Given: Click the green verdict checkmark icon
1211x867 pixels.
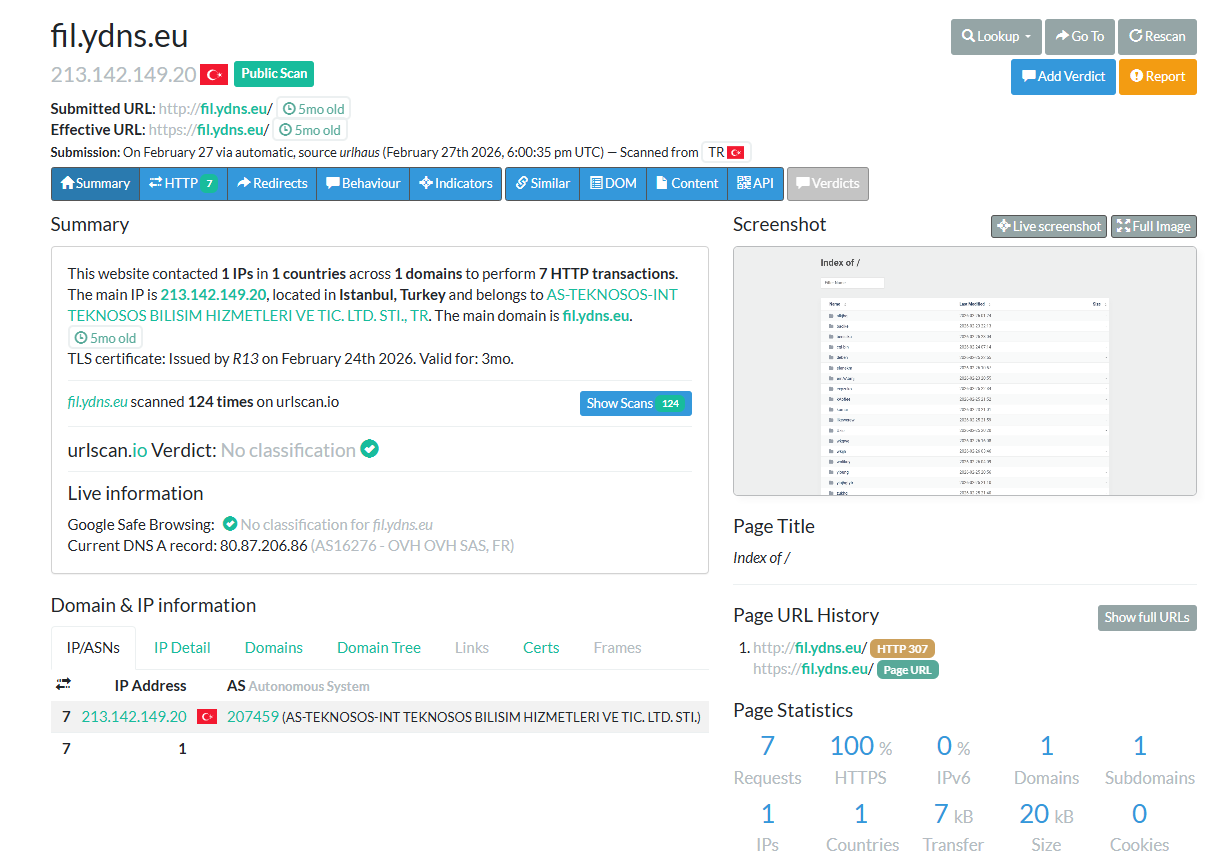Looking at the screenshot, I should pos(370,449).
